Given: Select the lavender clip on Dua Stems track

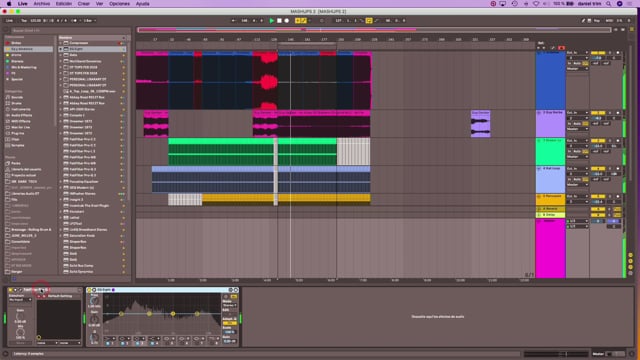Looking at the screenshot, I should 480,124.
